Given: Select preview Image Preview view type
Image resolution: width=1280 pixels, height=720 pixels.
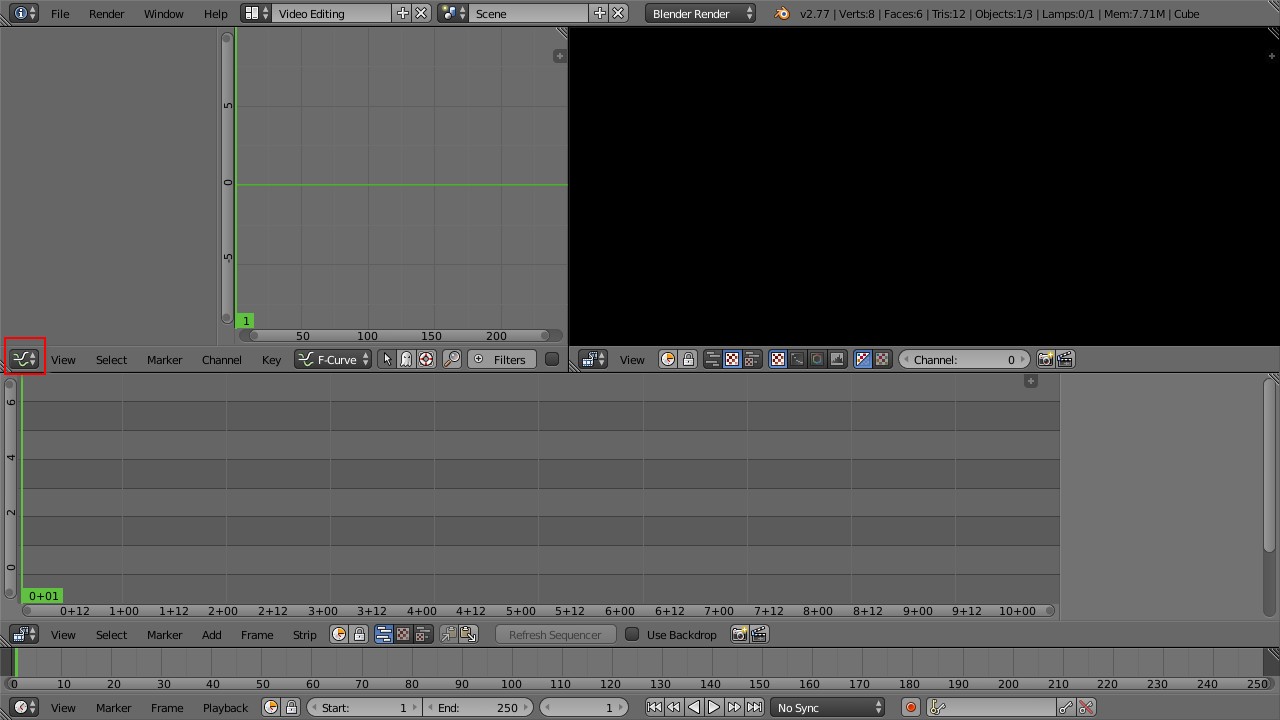Looking at the screenshot, I should coord(732,360).
